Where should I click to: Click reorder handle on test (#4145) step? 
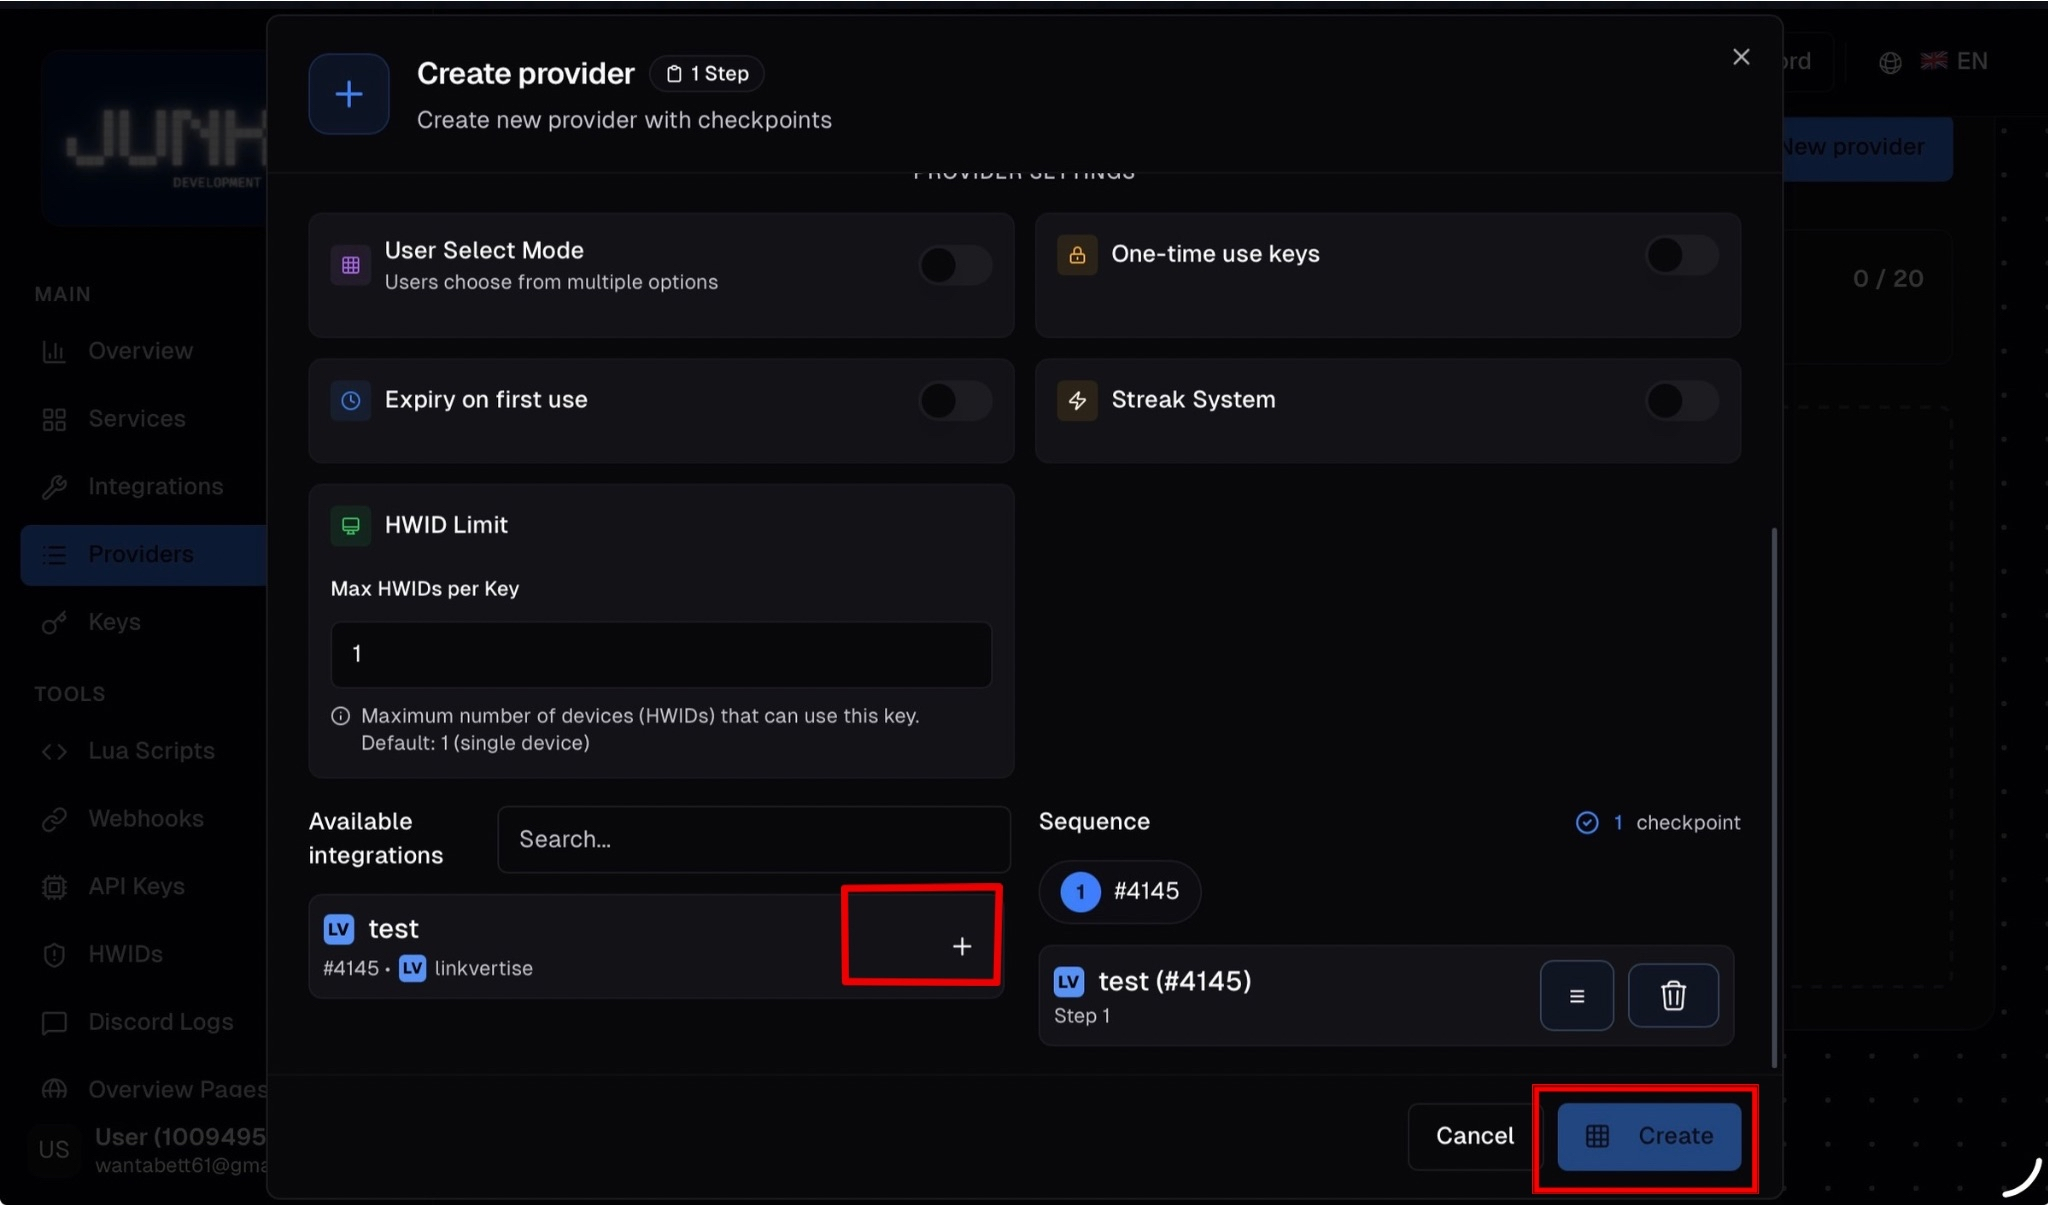pos(1576,995)
